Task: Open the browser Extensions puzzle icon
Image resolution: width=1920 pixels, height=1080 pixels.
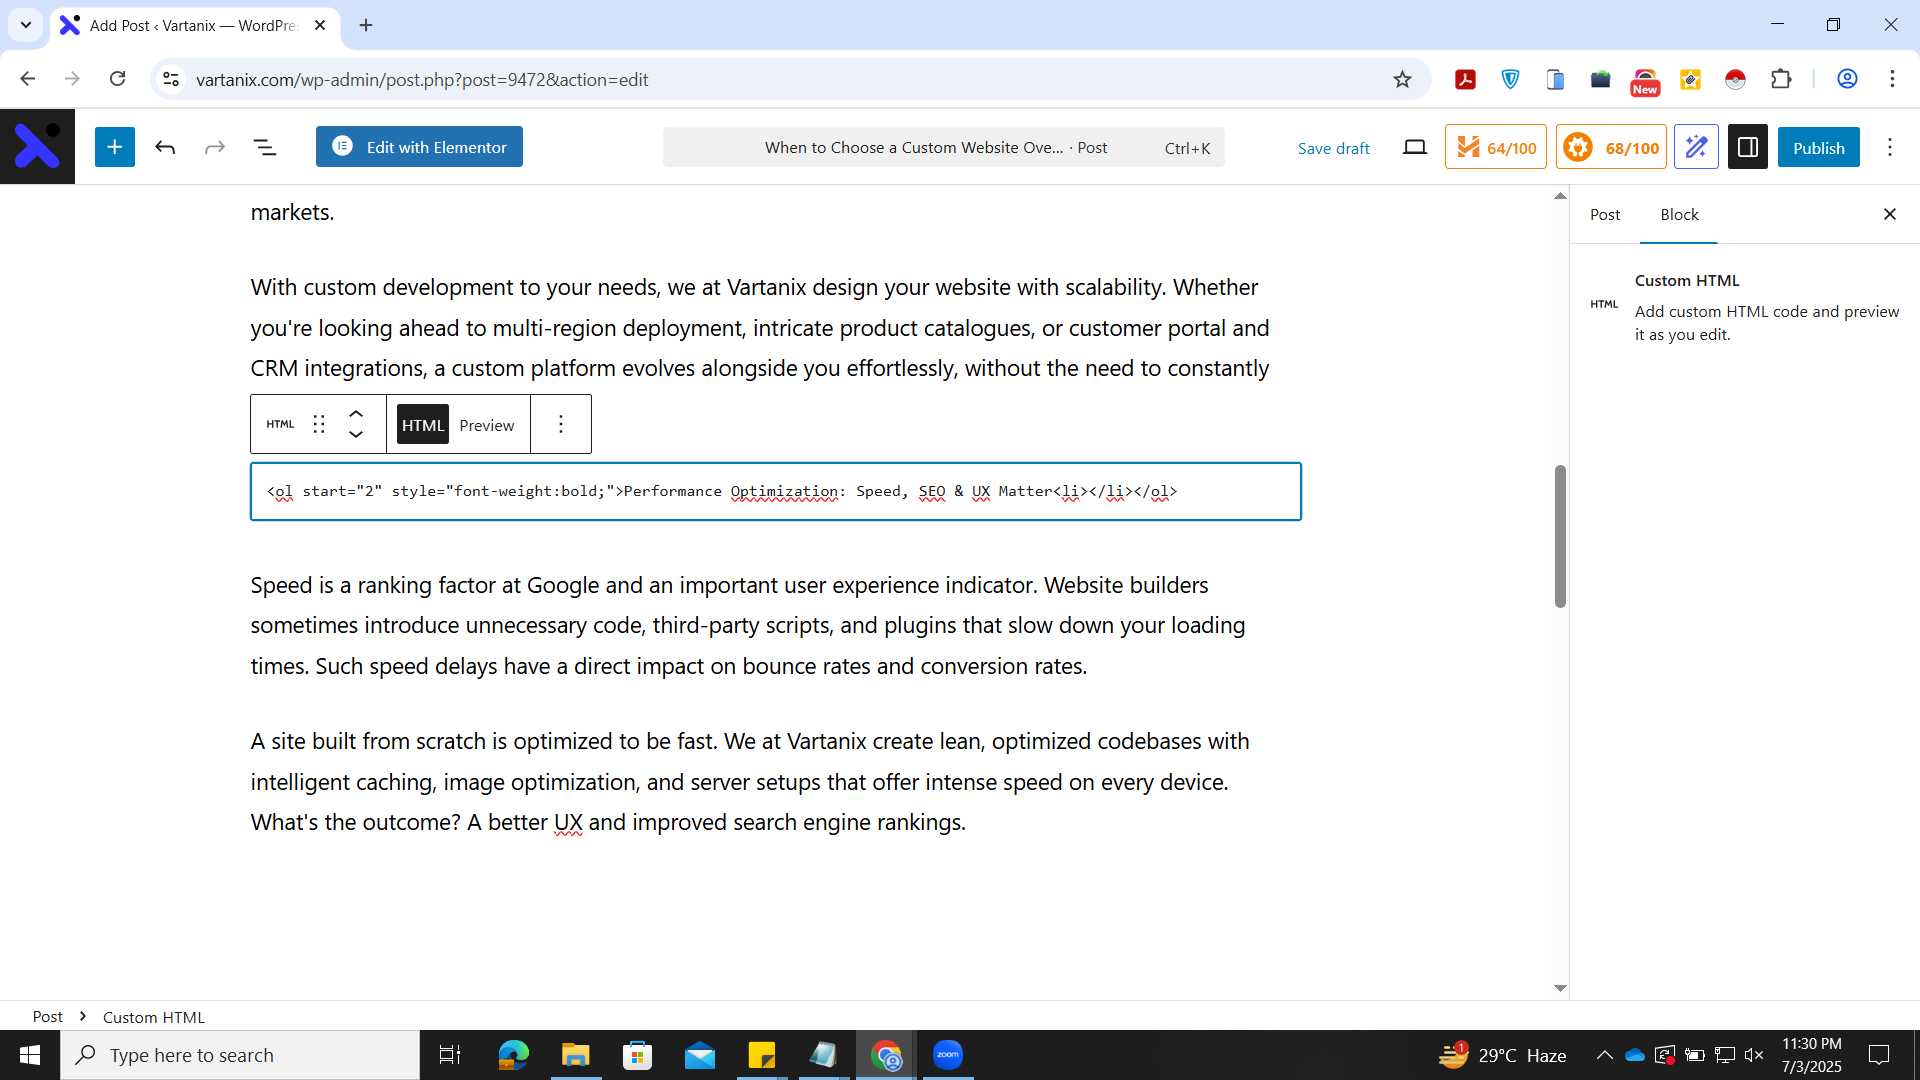Action: (x=1781, y=79)
